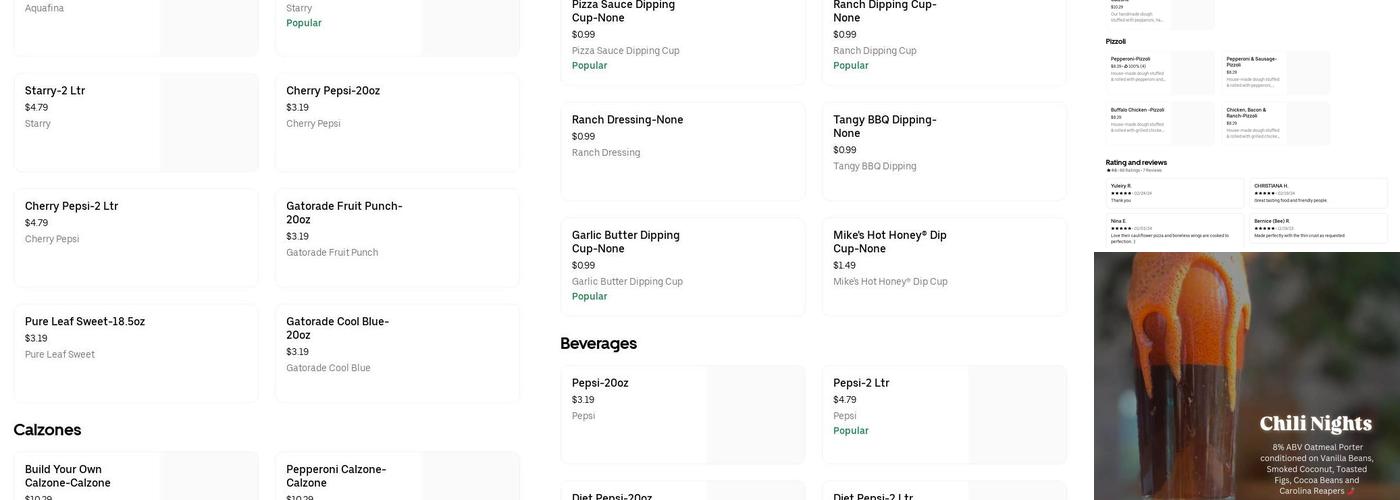Choose Garlic Butter Dipping Cup item
This screenshot has width=1400, height=500.
pyautogui.click(x=683, y=267)
